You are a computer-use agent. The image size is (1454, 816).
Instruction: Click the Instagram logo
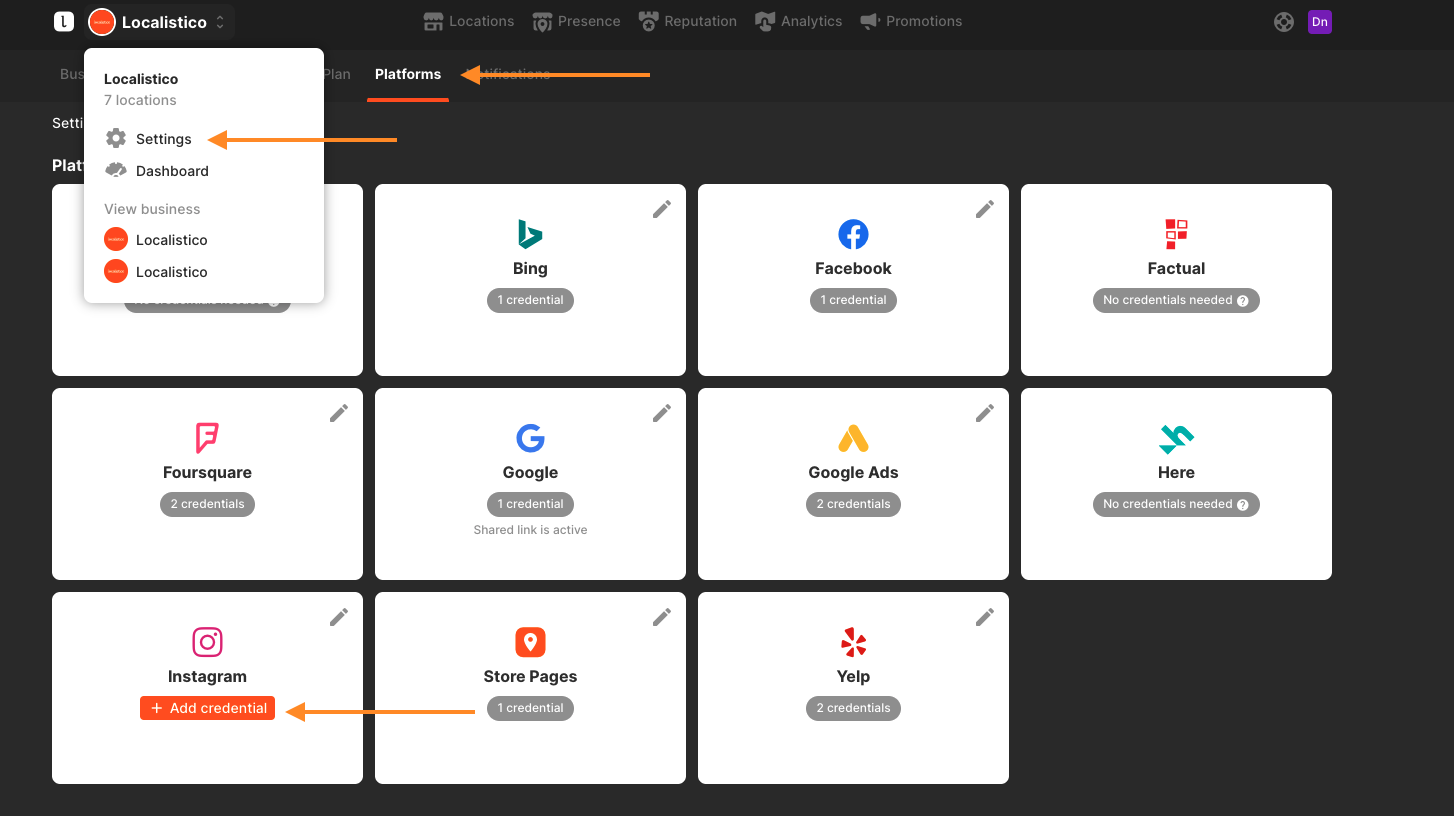207,642
